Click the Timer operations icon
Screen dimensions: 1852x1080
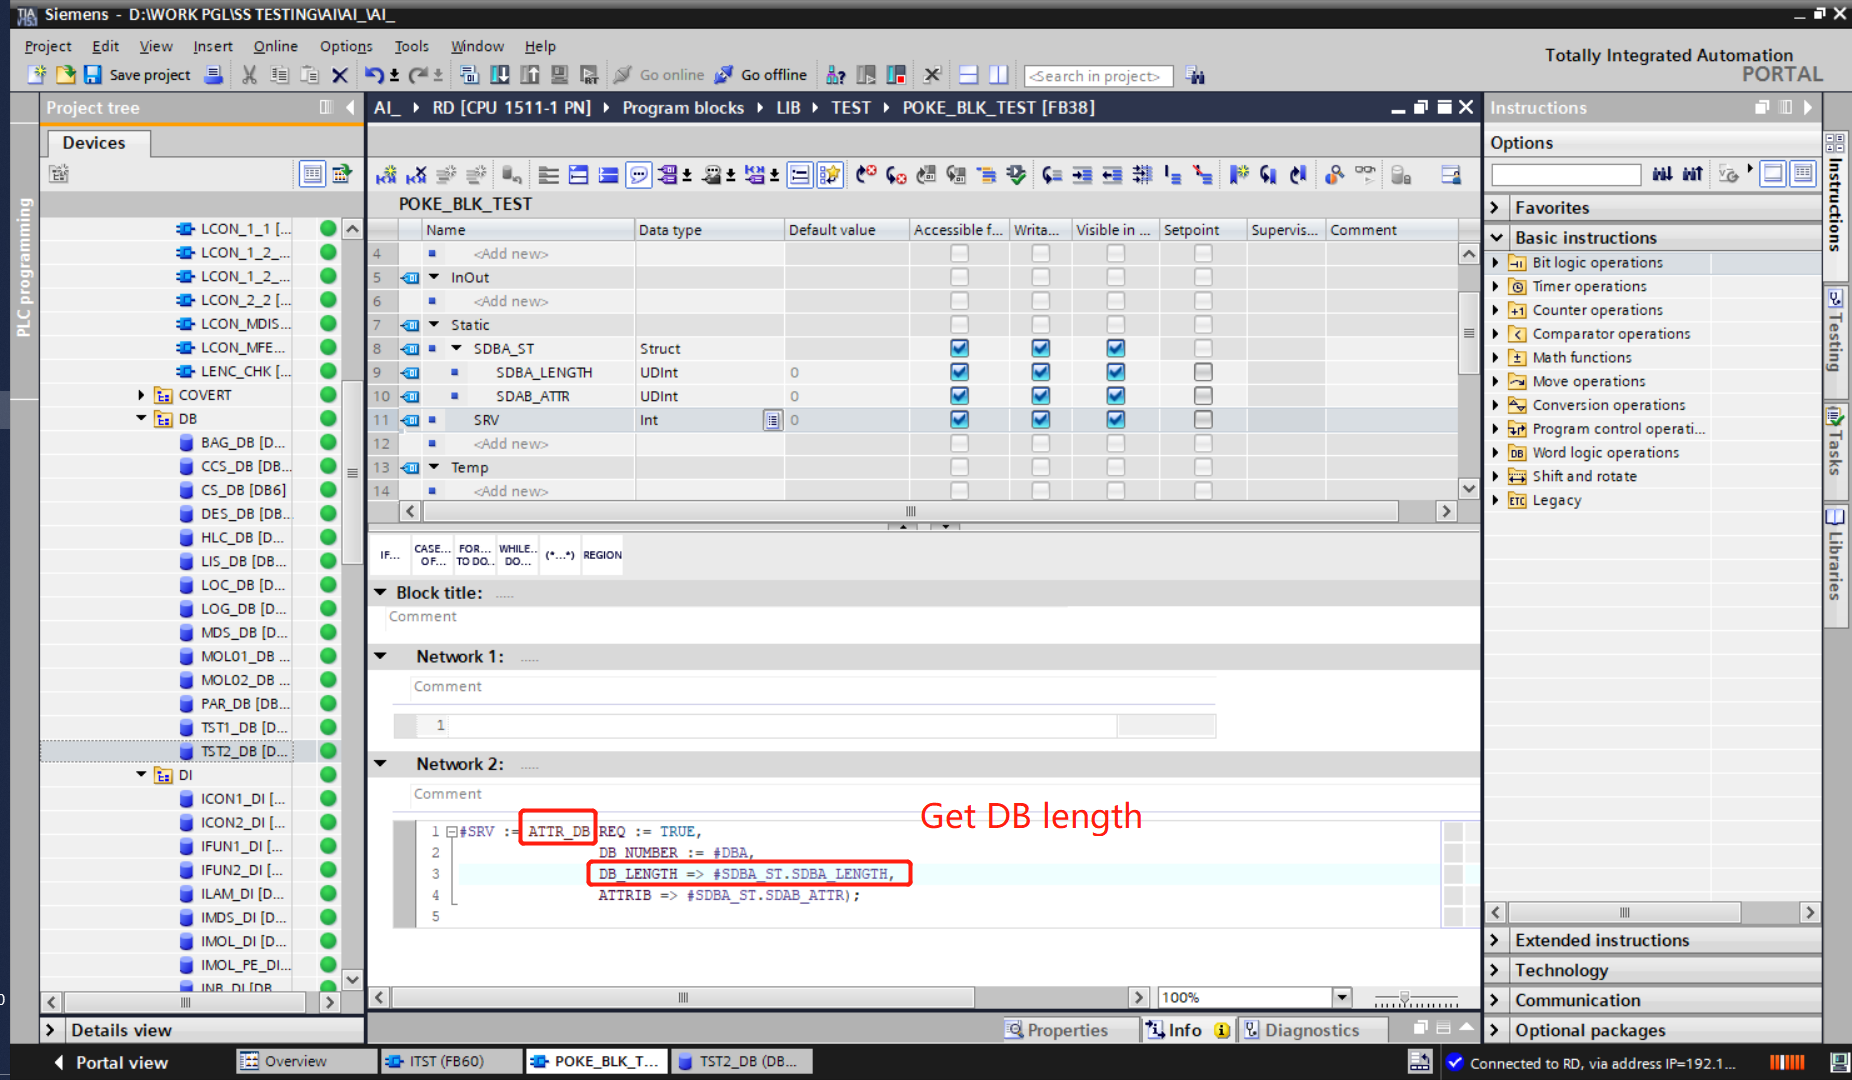(x=1517, y=287)
